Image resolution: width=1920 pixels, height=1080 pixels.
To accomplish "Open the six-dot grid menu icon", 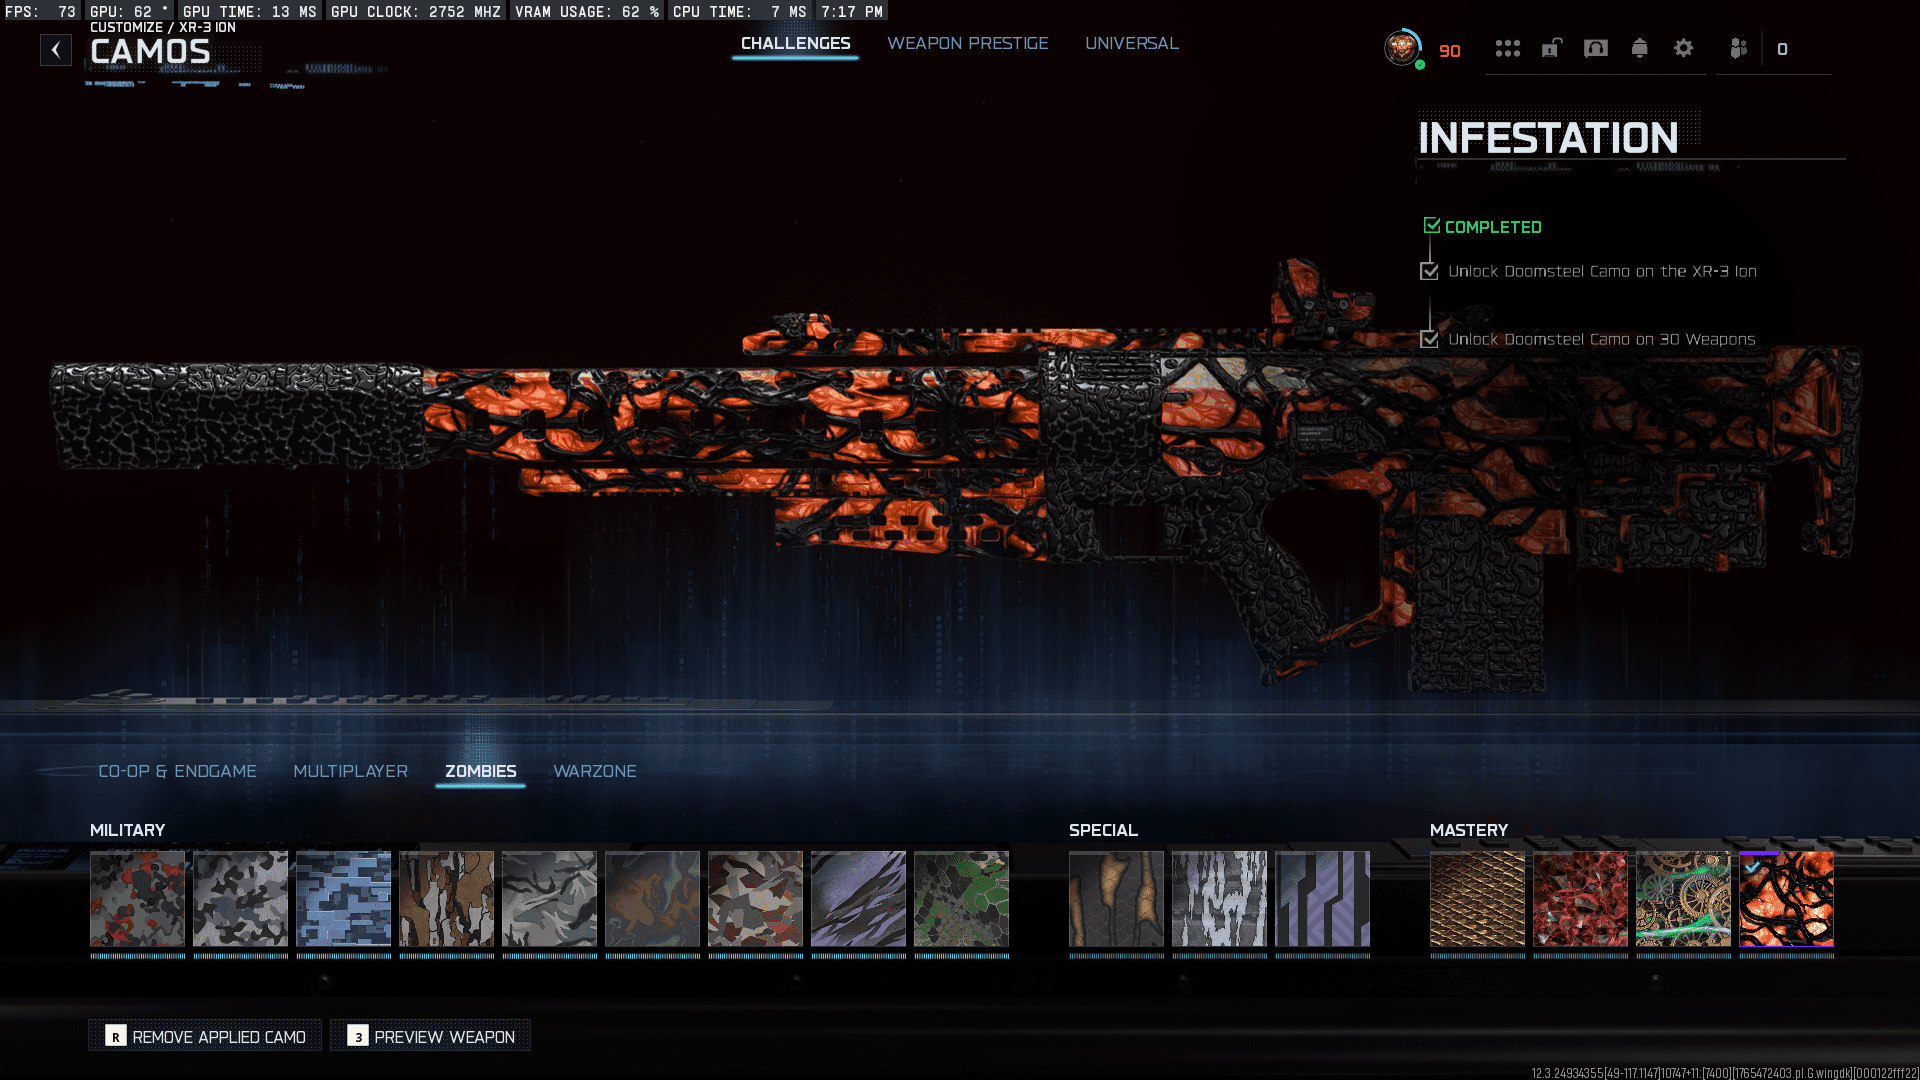I will 1507,48.
